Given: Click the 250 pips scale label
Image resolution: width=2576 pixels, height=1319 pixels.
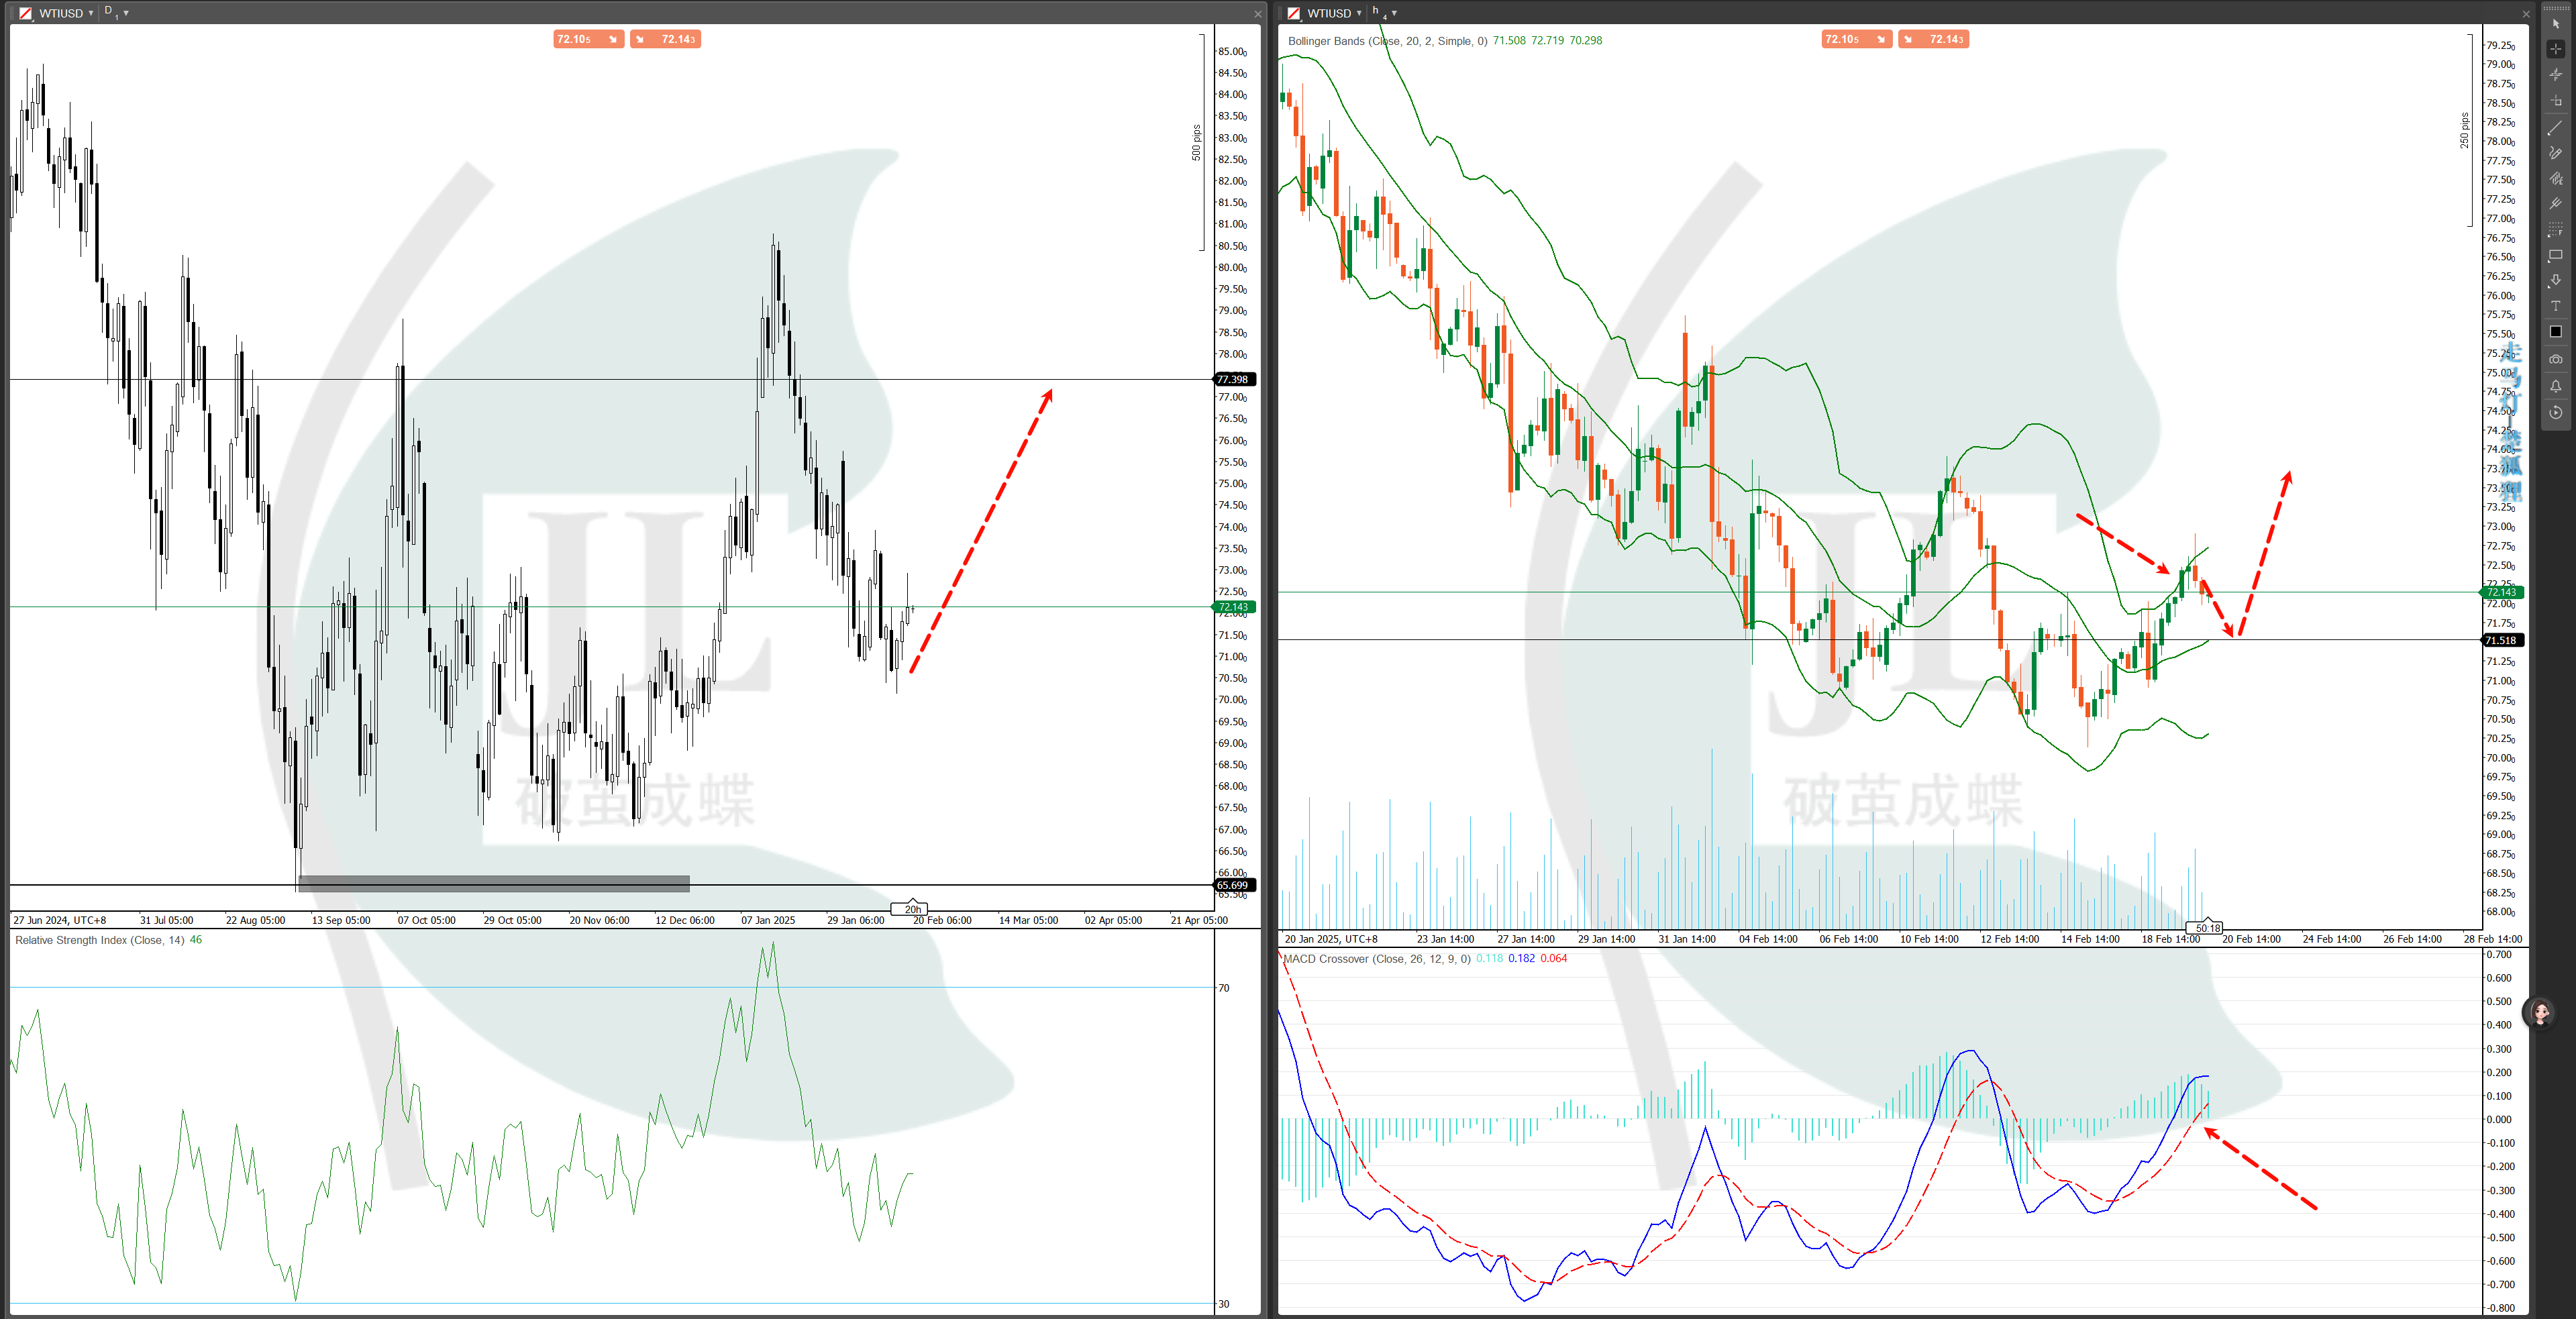Looking at the screenshot, I should pyautogui.click(x=2464, y=131).
